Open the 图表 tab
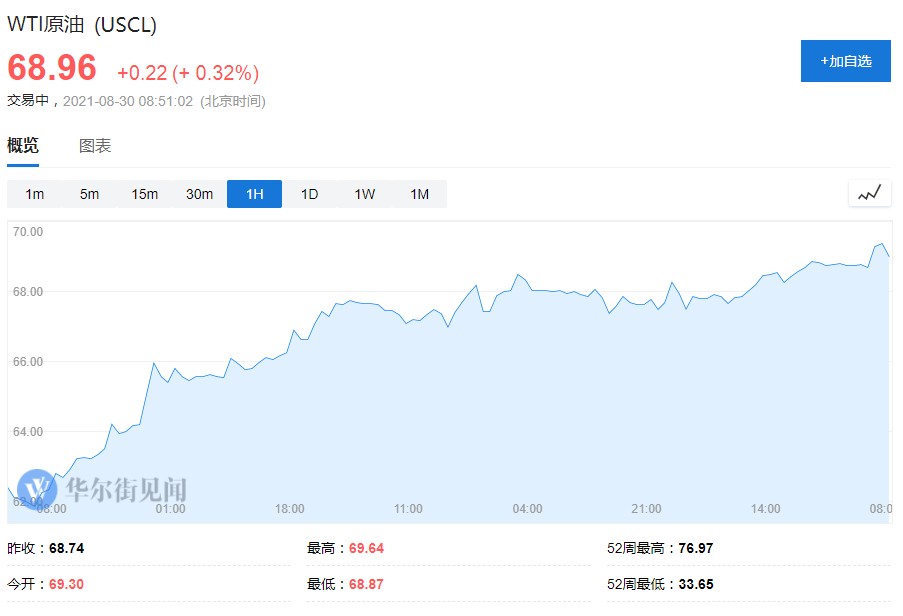Screen dimensions: 903x616 click(95, 146)
